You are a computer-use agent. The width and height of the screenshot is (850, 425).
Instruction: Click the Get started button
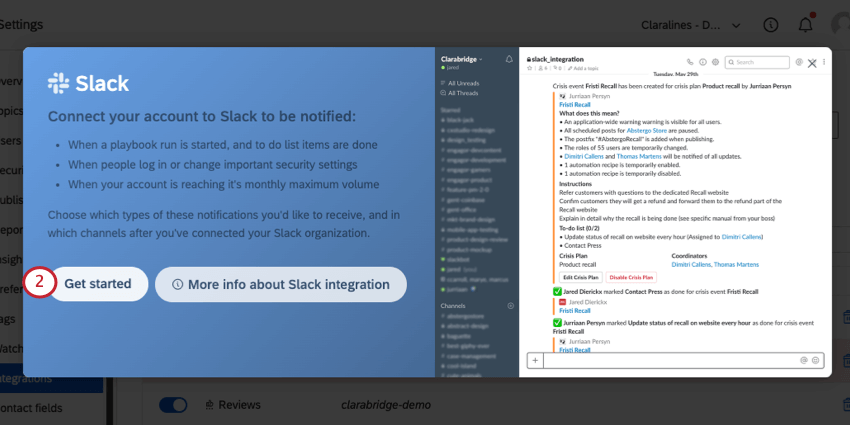click(x=98, y=284)
